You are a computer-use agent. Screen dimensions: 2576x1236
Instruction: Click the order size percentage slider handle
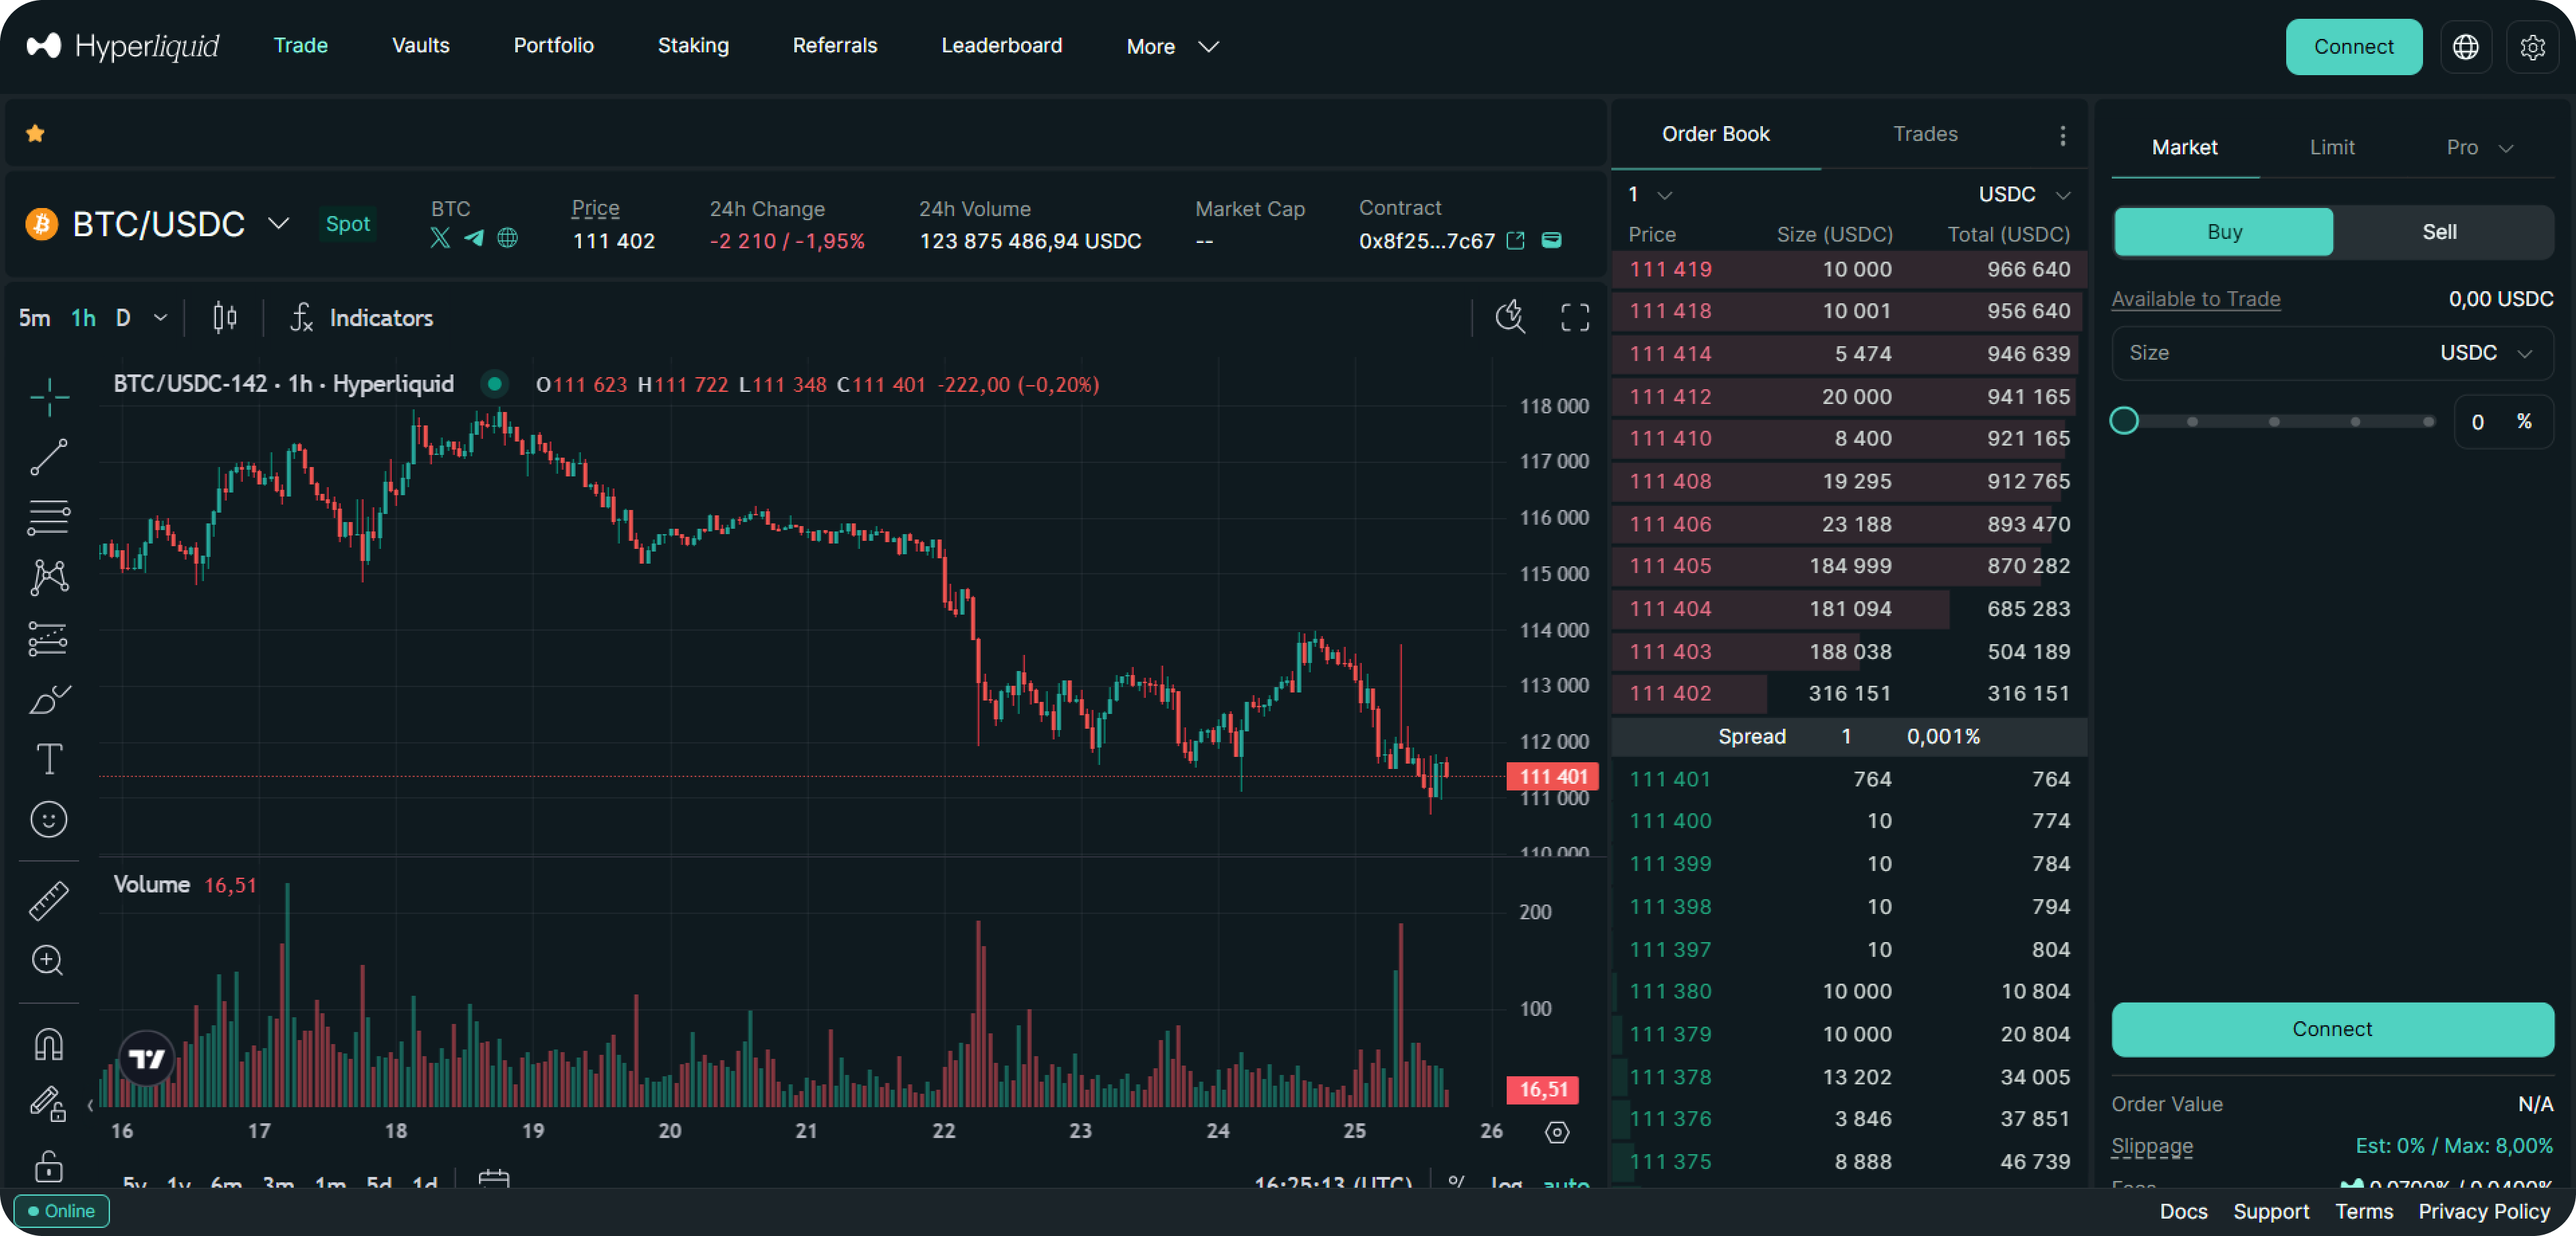2124,421
